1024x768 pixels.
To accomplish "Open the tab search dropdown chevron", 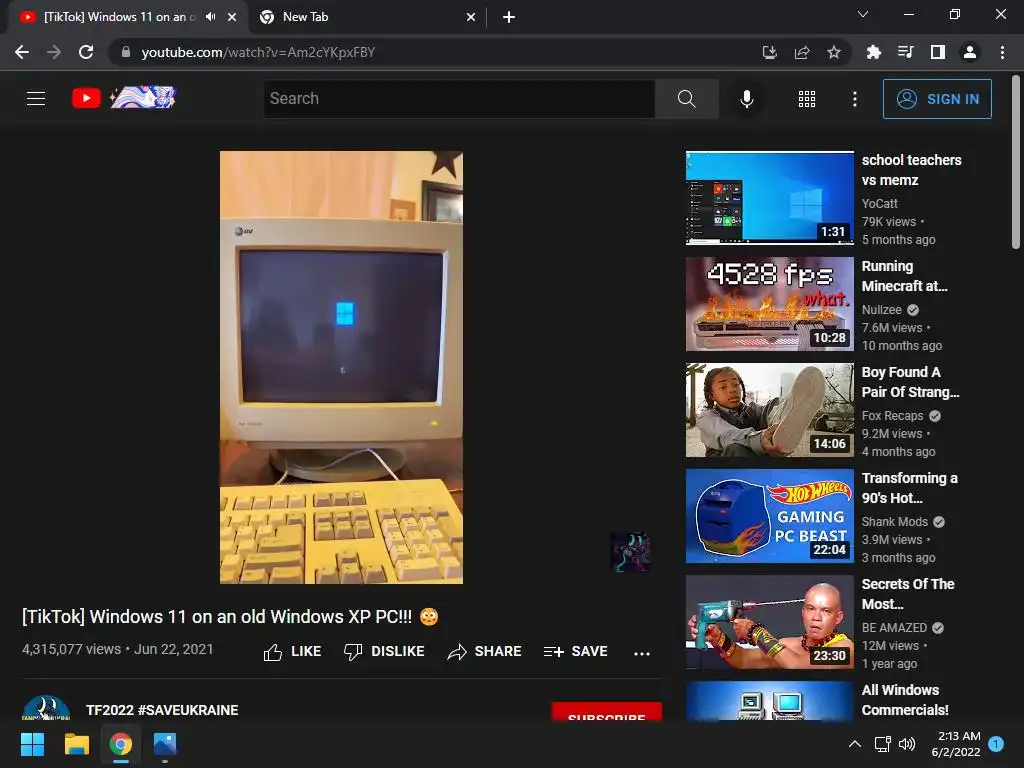I will pyautogui.click(x=863, y=14).
